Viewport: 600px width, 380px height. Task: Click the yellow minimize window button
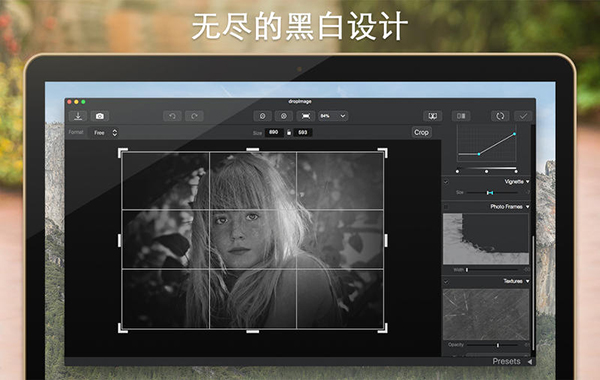point(76,102)
